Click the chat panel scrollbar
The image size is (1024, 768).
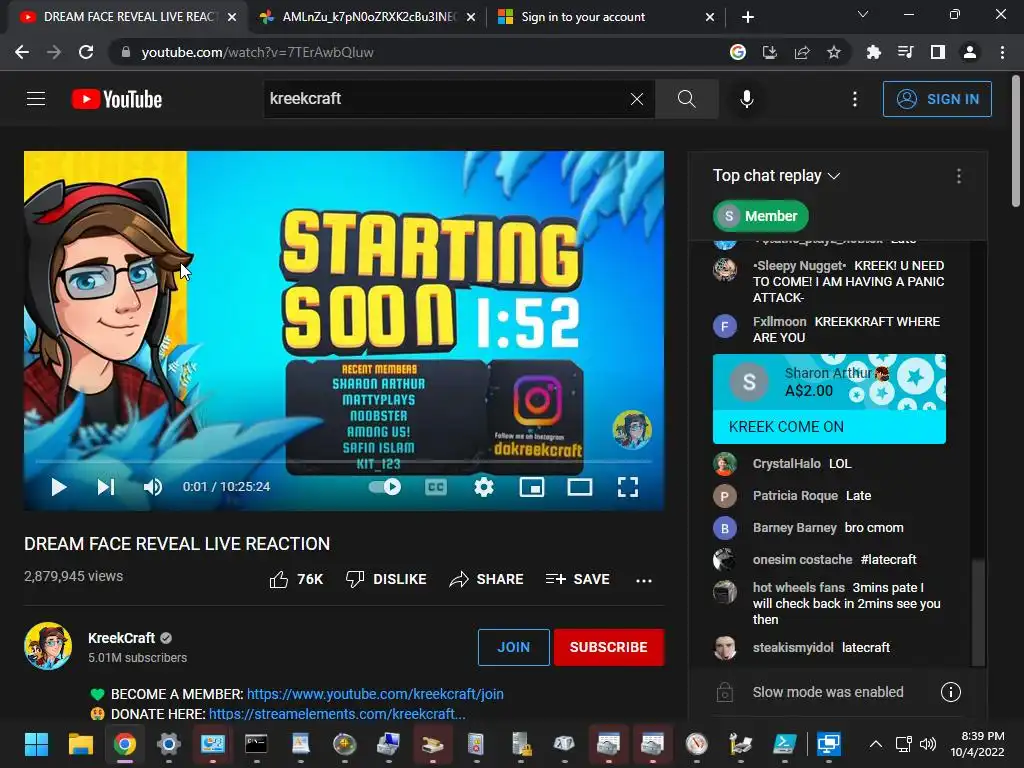tap(978, 612)
